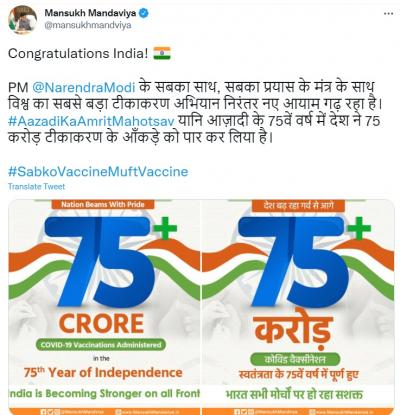This screenshot has width=400, height=415.
Task: Click the blue verified badge icon
Action: (143, 13)
